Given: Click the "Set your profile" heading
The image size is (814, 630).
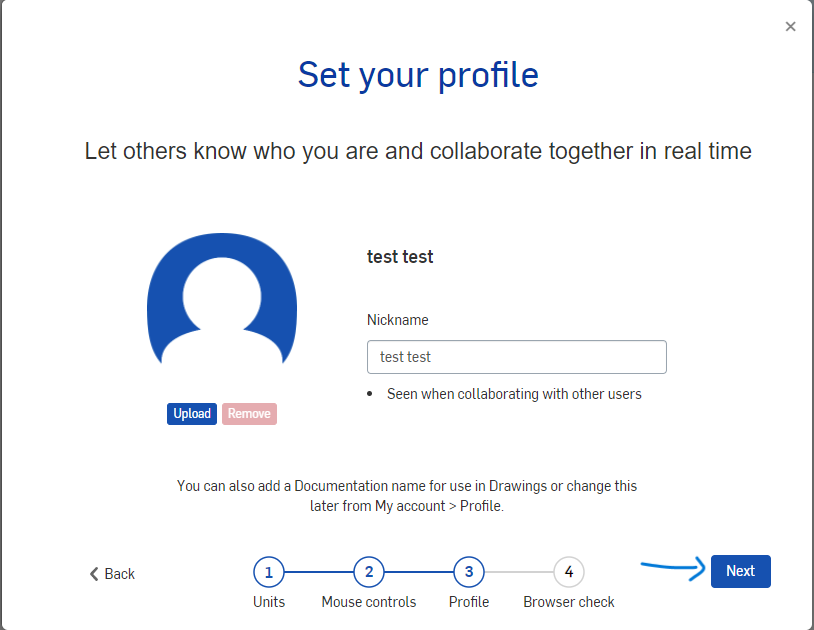Looking at the screenshot, I should 418,75.
